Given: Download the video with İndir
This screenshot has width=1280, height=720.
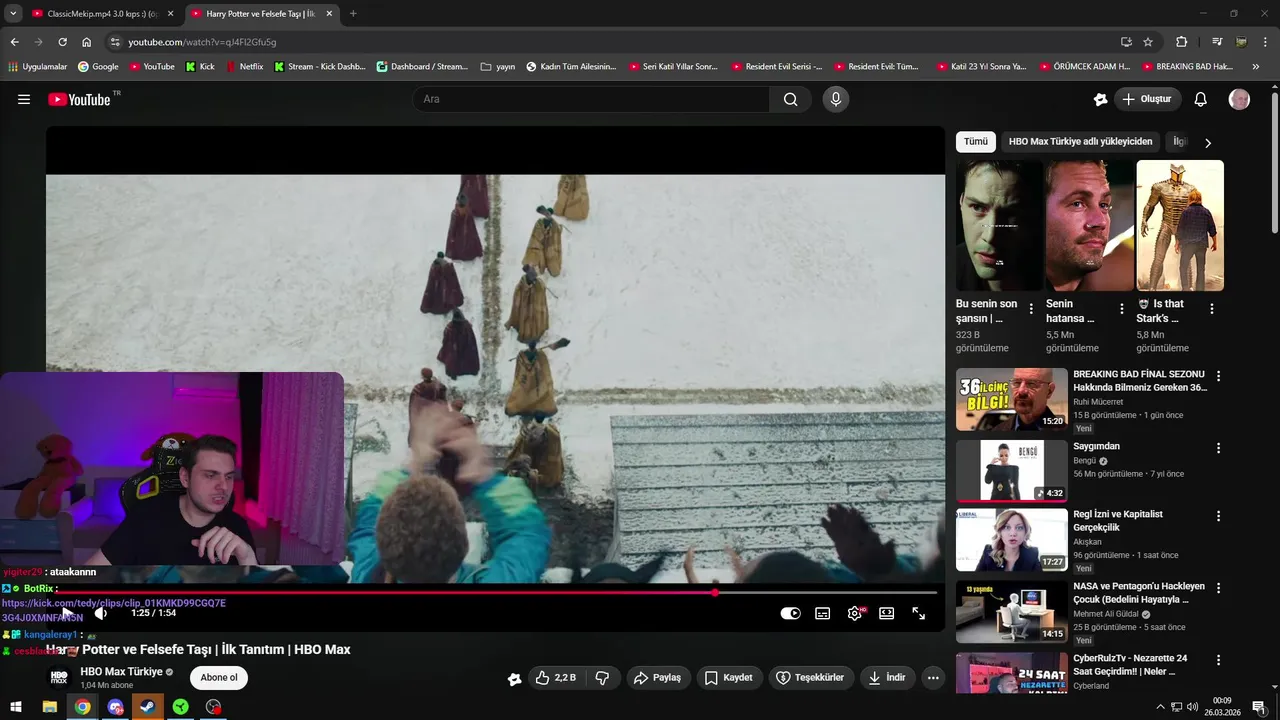Looking at the screenshot, I should tap(887, 677).
